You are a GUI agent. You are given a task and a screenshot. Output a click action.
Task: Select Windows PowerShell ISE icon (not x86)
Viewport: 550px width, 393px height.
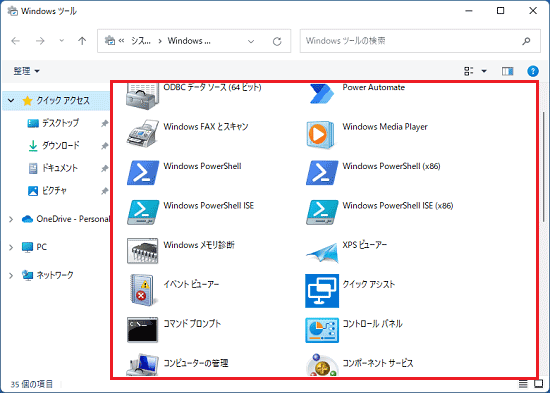pos(143,212)
